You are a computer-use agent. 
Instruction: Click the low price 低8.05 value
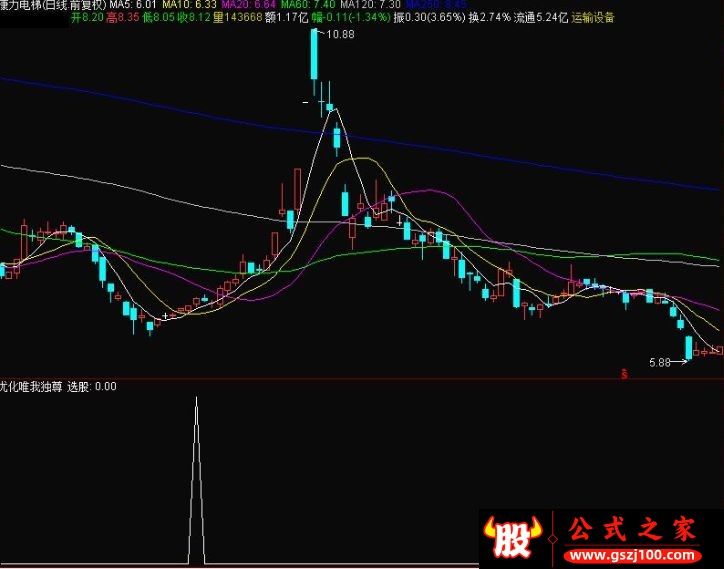pyautogui.click(x=158, y=18)
